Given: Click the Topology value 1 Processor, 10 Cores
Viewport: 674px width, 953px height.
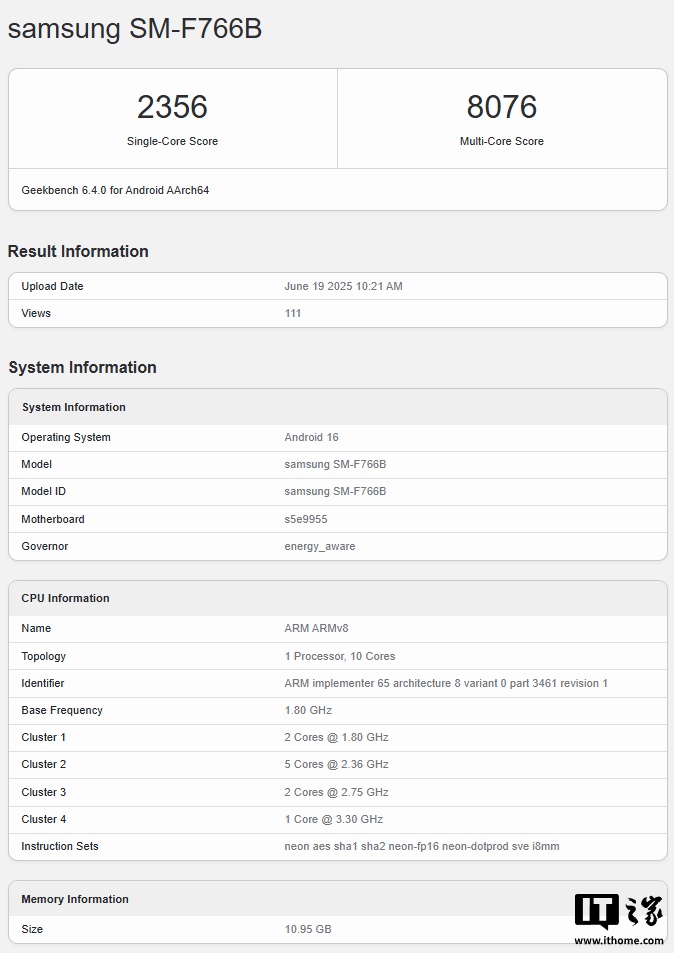Looking at the screenshot, I should [339, 656].
